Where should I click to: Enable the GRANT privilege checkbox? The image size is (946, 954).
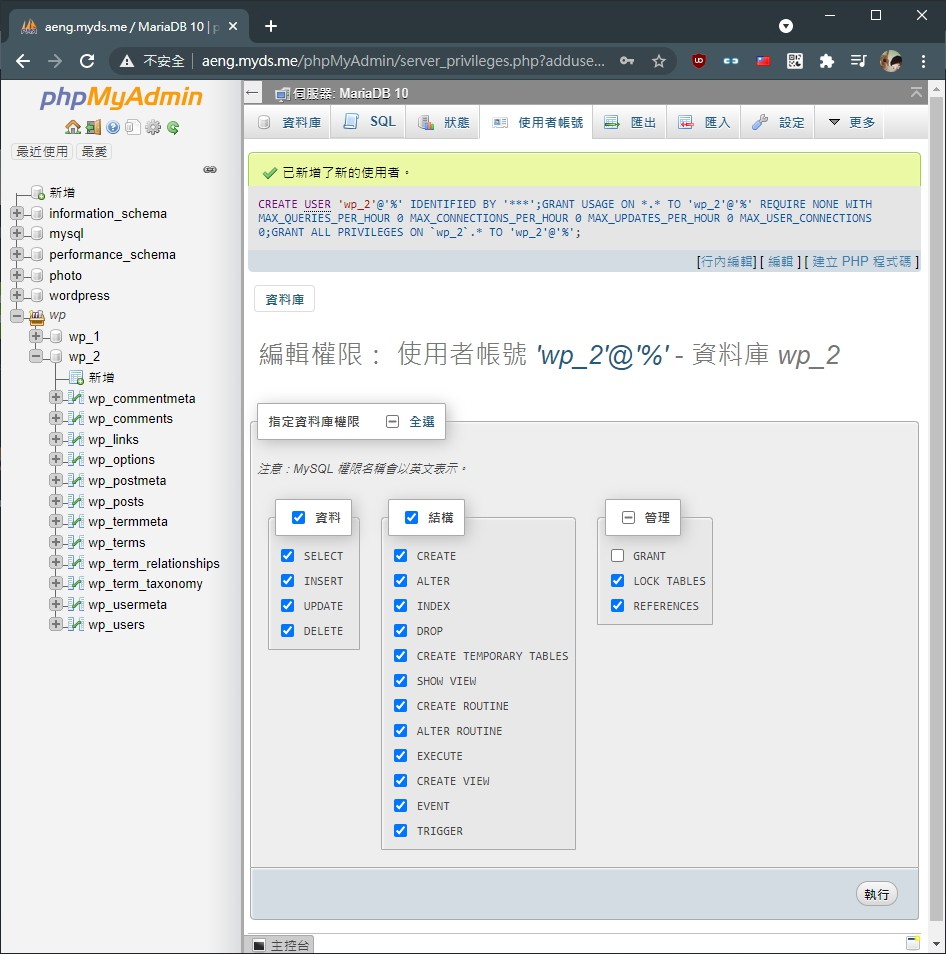(x=617, y=555)
